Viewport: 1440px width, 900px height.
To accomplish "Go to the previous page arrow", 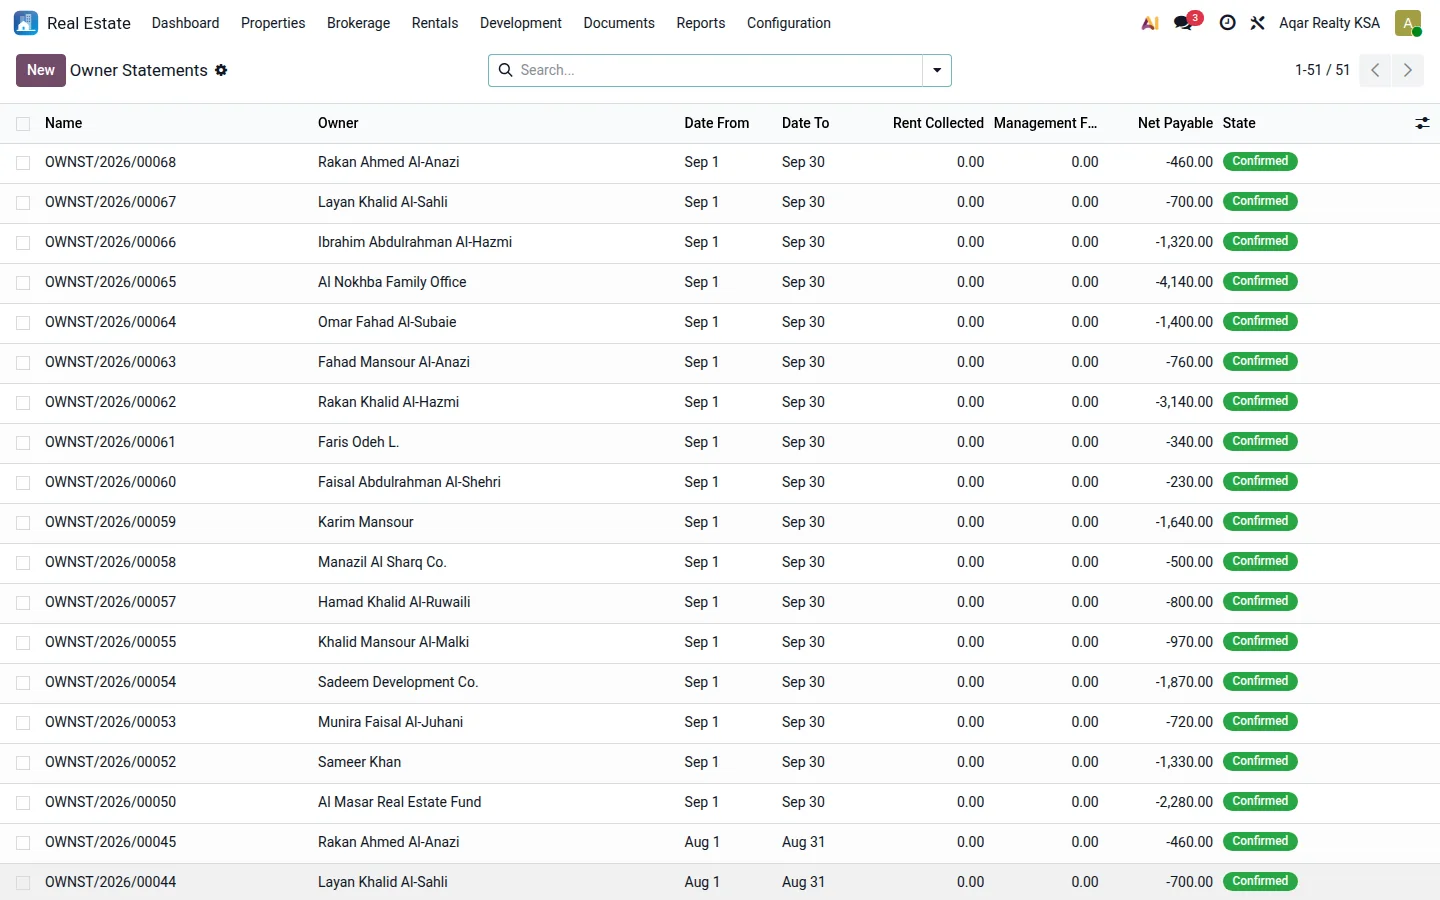I will 1375,70.
